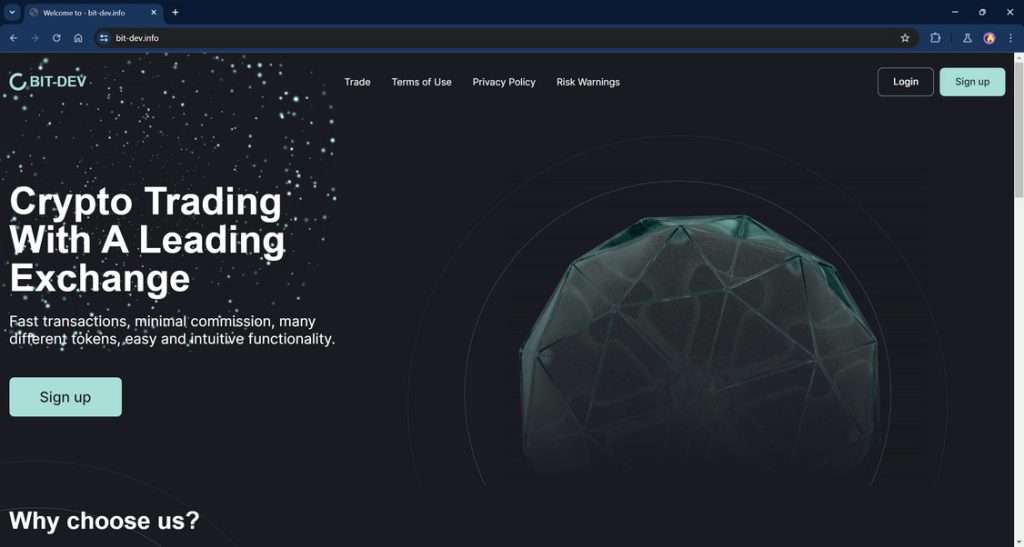This screenshot has height=547, width=1024.
Task: Click the 'Crypto Trading With A Leading Exchange' headline
Action: pos(147,240)
